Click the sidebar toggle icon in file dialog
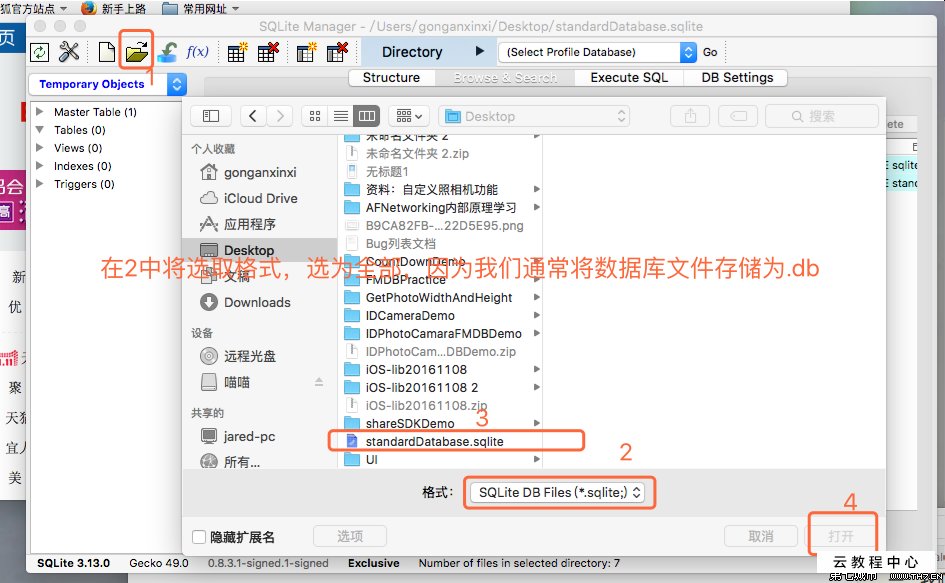 pyautogui.click(x=210, y=115)
